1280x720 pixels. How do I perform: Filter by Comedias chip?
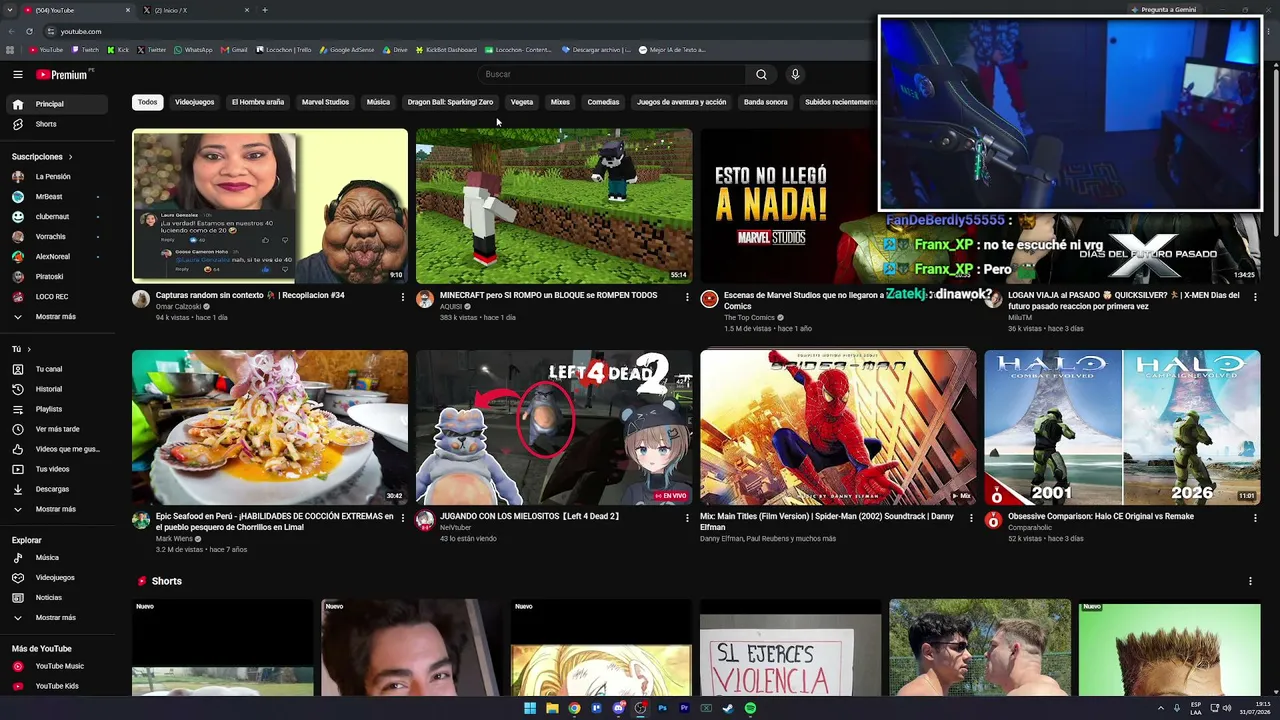tap(603, 102)
